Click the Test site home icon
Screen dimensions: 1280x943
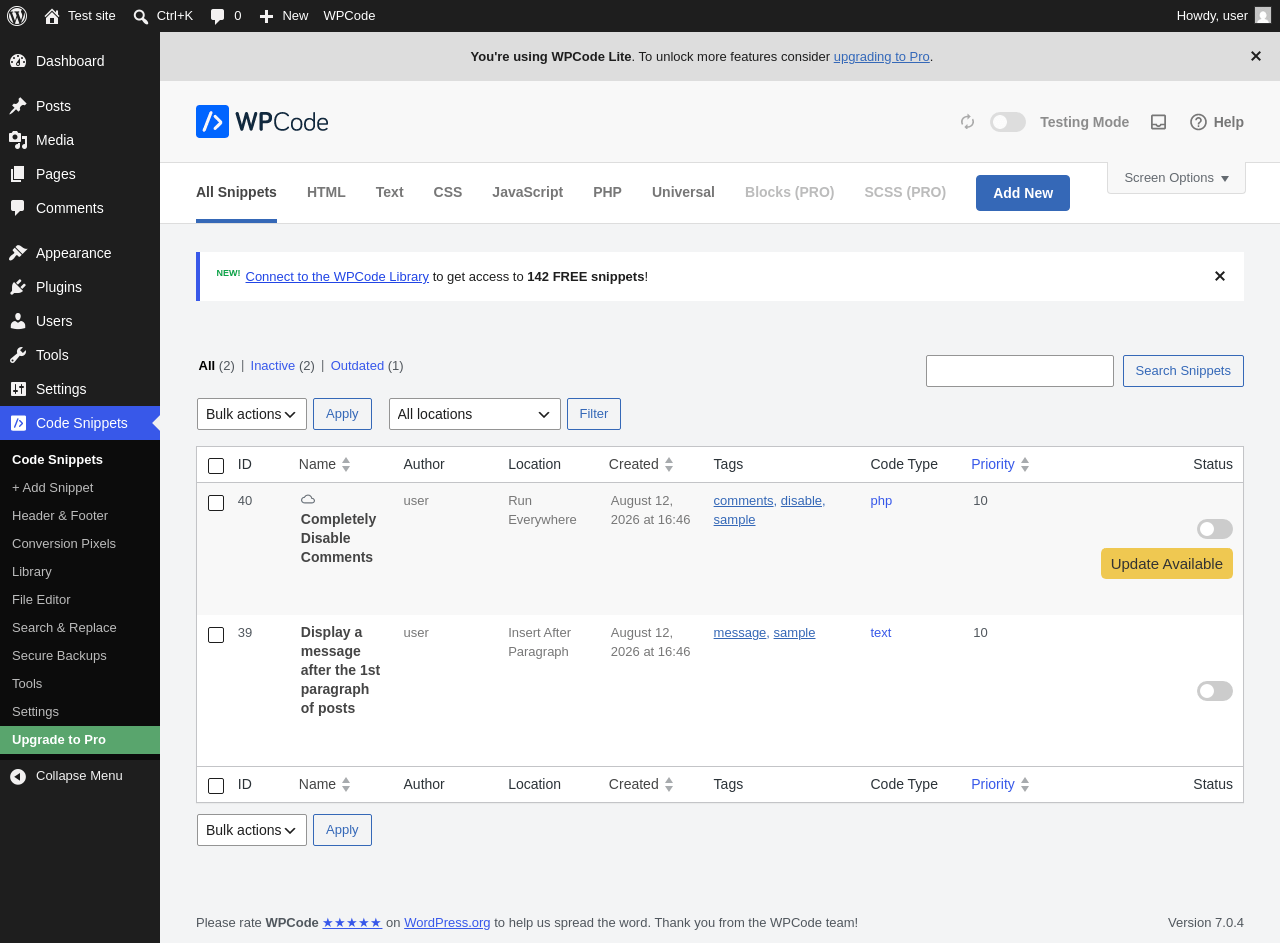[x=52, y=16]
